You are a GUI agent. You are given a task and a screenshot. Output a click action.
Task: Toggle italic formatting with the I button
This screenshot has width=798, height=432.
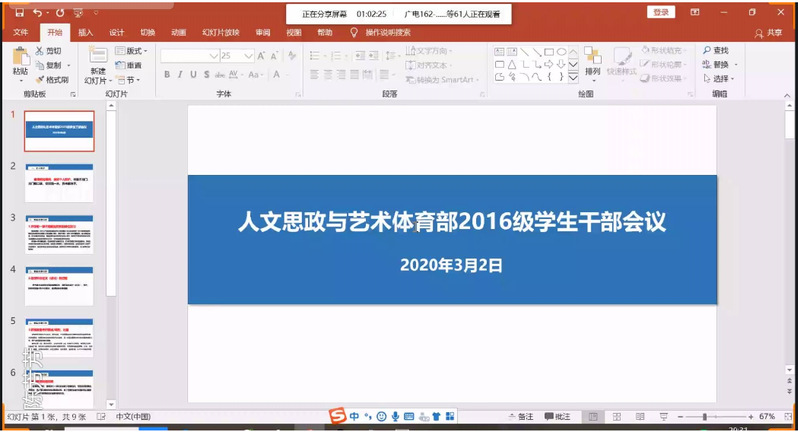pos(180,74)
